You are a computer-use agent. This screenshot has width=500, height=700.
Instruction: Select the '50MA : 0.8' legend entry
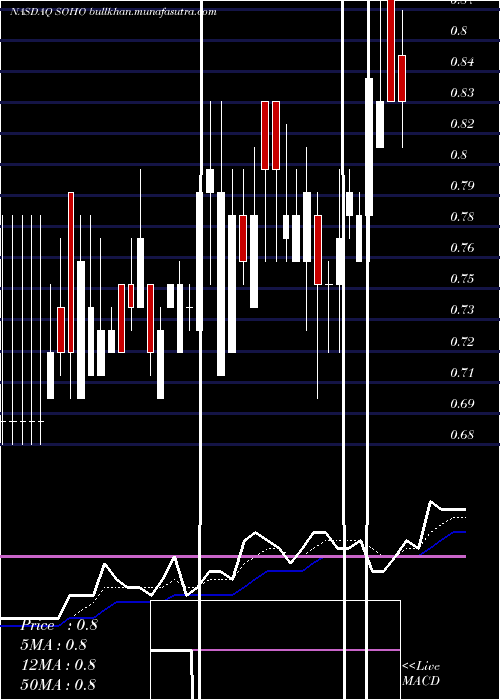[x=58, y=684]
